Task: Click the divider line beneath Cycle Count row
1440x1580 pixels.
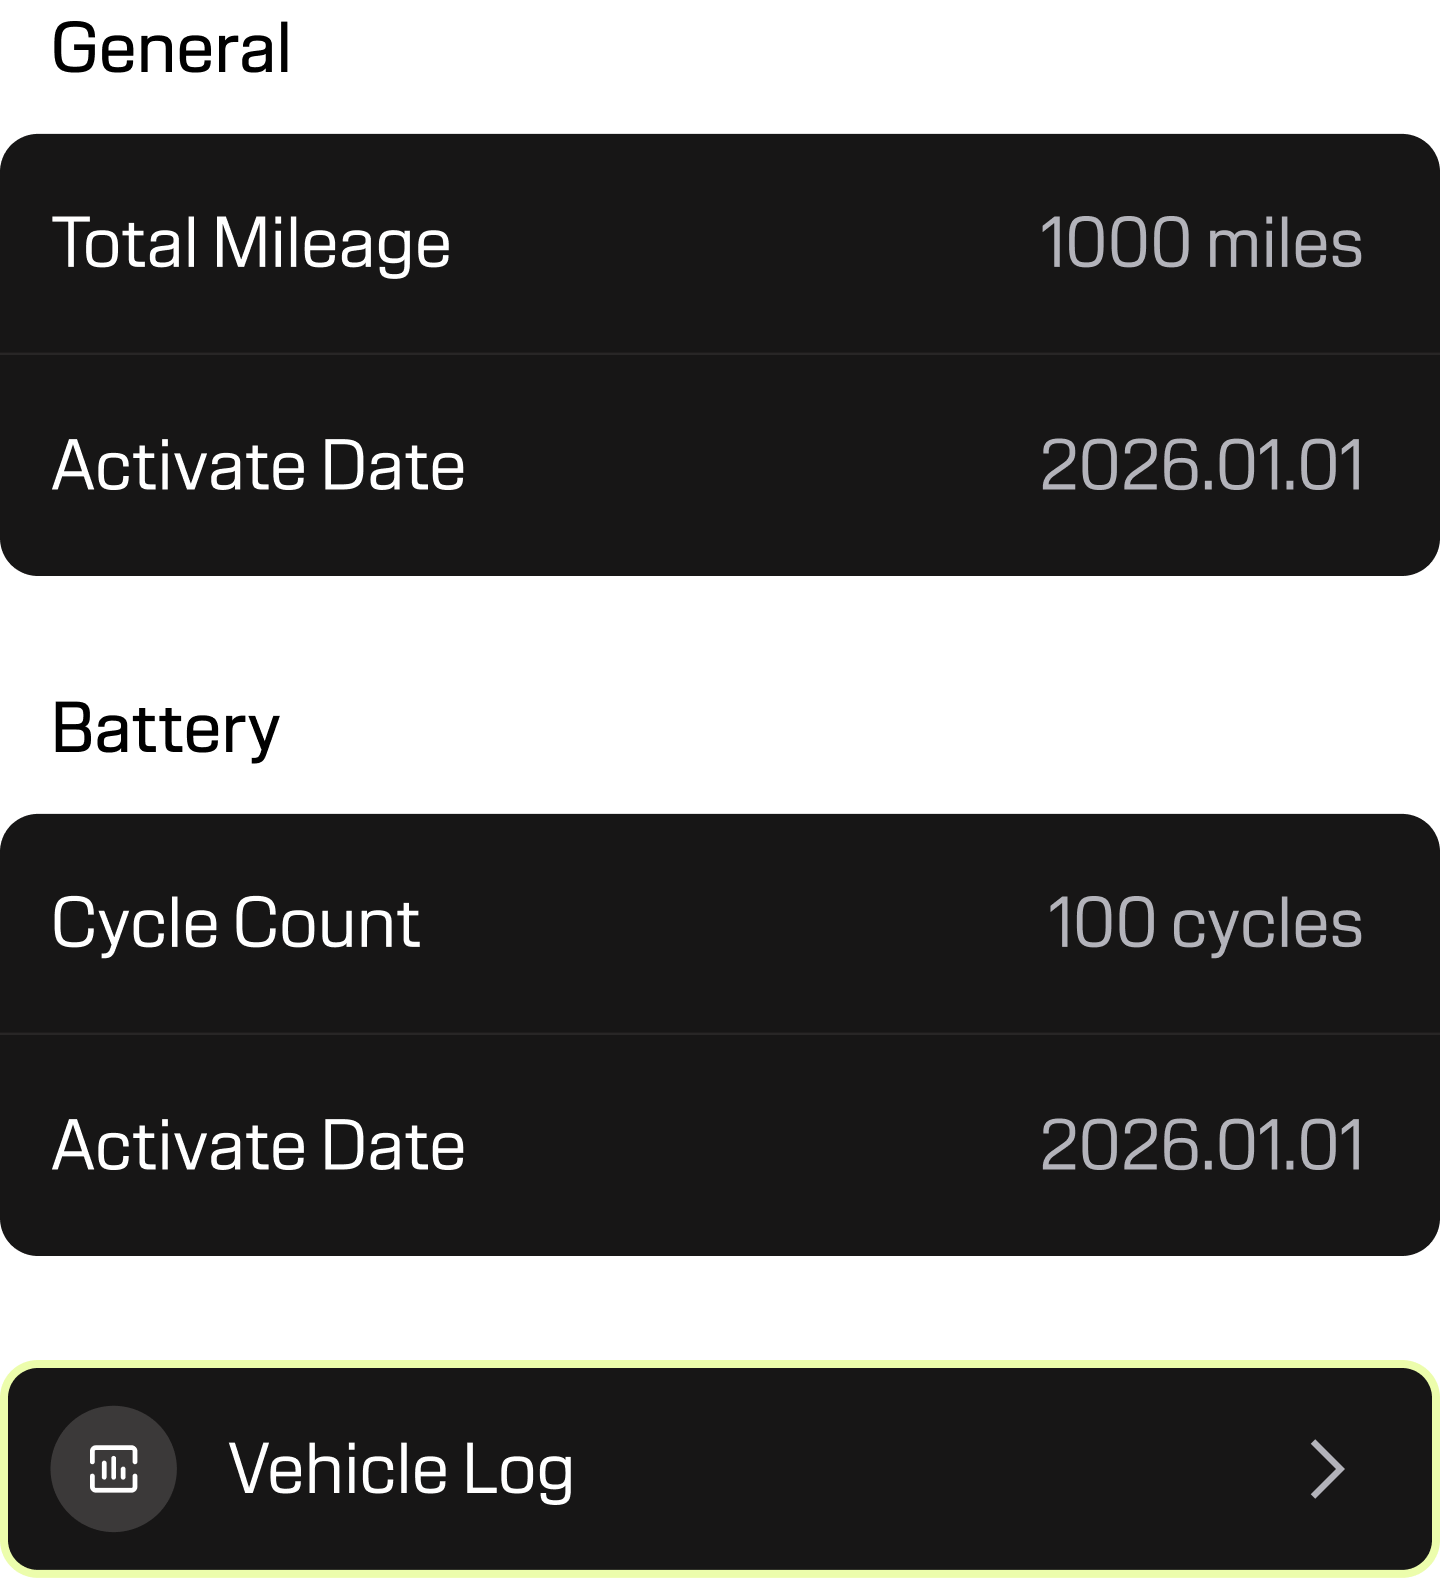Action: [x=720, y=1033]
